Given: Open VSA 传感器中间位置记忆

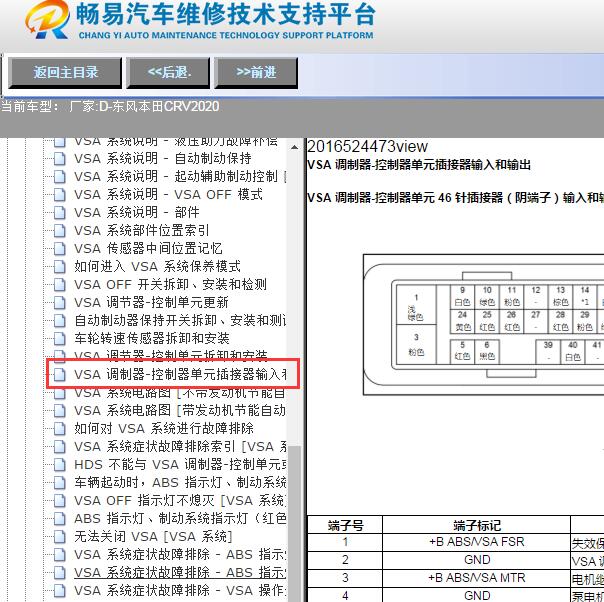Looking at the screenshot, I should click(148, 248).
